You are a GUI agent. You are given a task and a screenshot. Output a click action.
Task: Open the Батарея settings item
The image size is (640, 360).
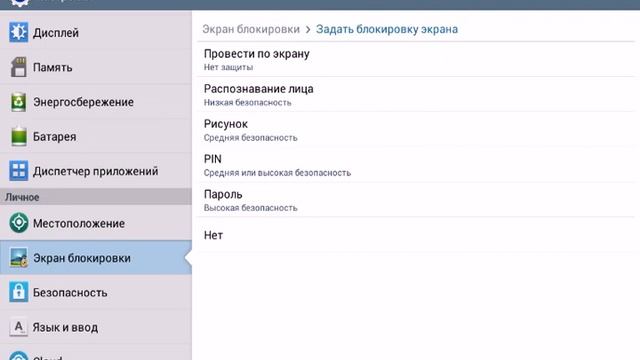tap(96, 136)
